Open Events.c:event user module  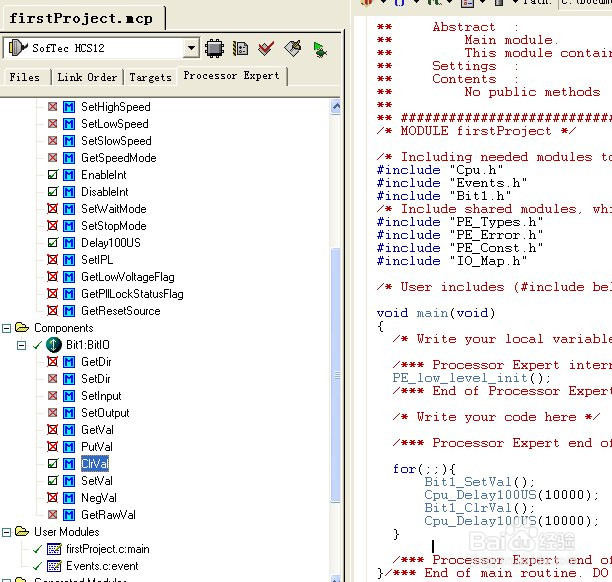pyautogui.click(x=102, y=566)
